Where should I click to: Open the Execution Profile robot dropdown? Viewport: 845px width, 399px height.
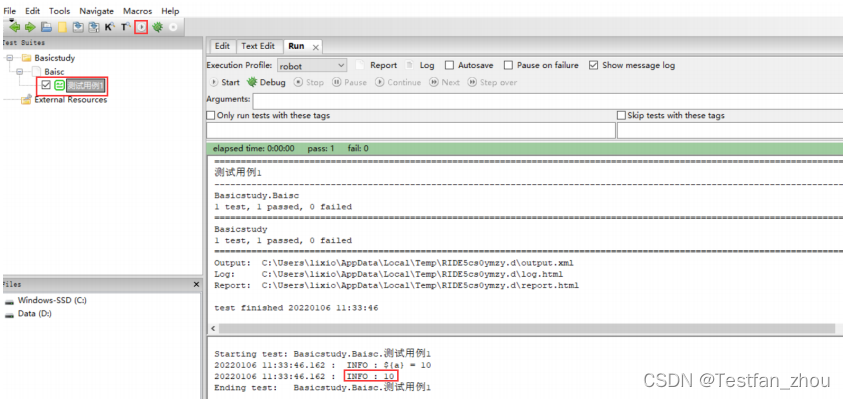[x=312, y=66]
